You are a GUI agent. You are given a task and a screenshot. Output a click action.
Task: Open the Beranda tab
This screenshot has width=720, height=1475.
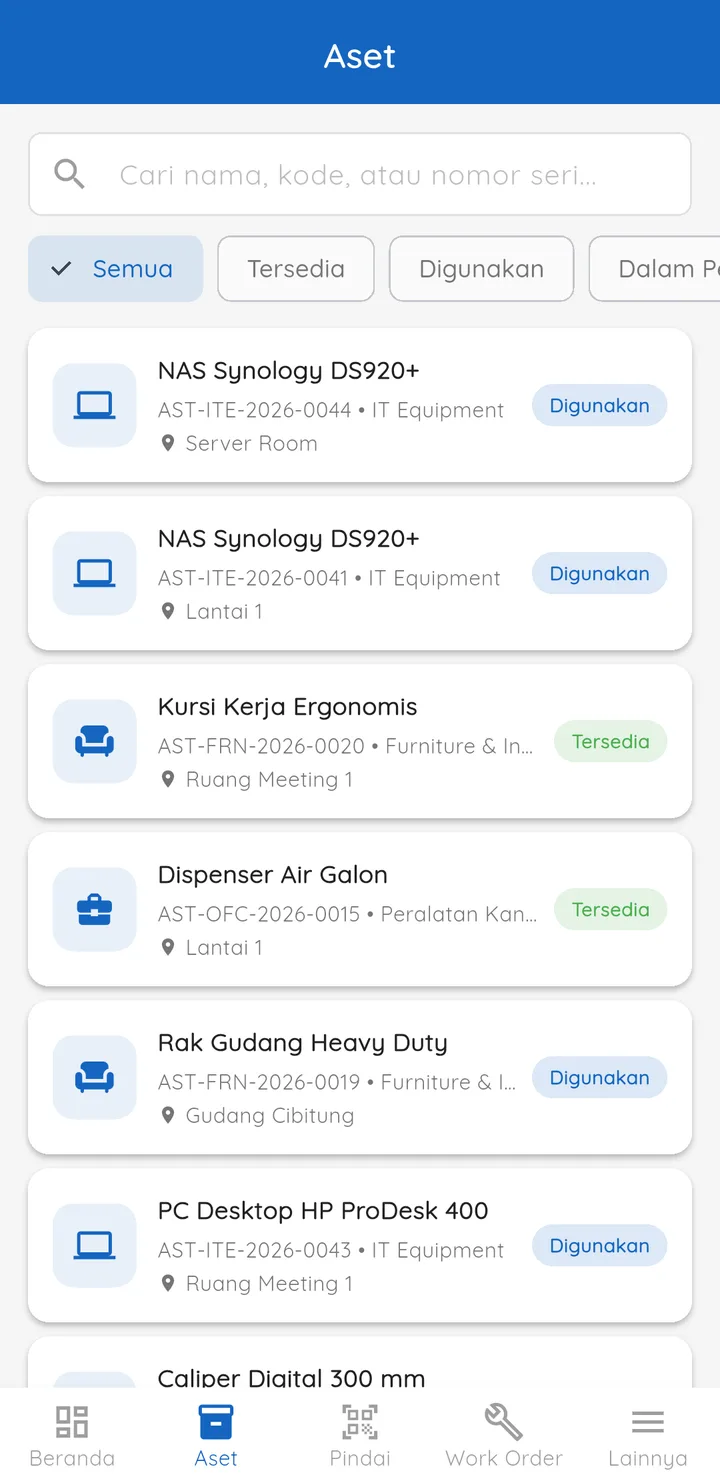pos(72,1434)
